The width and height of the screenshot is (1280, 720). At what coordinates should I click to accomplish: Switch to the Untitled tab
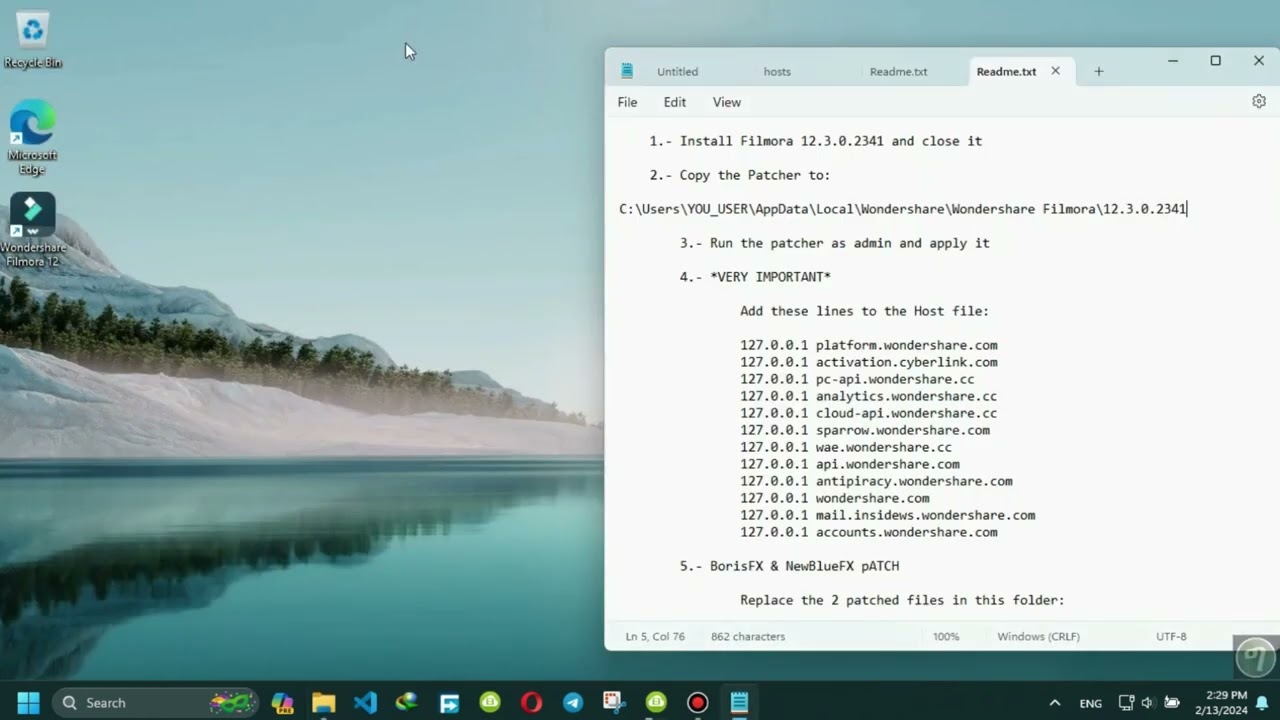tap(677, 72)
